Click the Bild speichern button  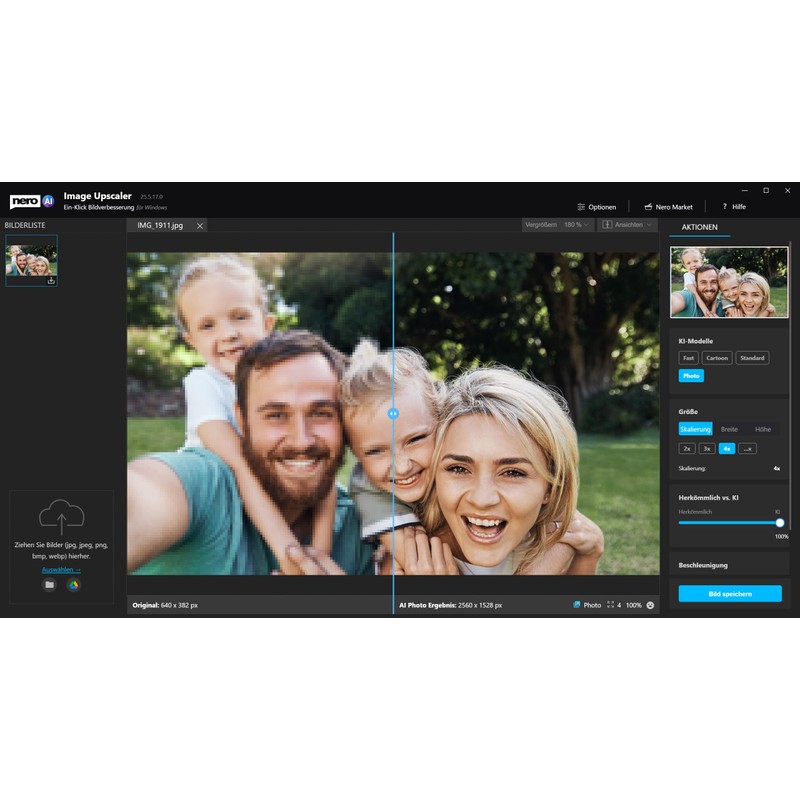tap(729, 594)
